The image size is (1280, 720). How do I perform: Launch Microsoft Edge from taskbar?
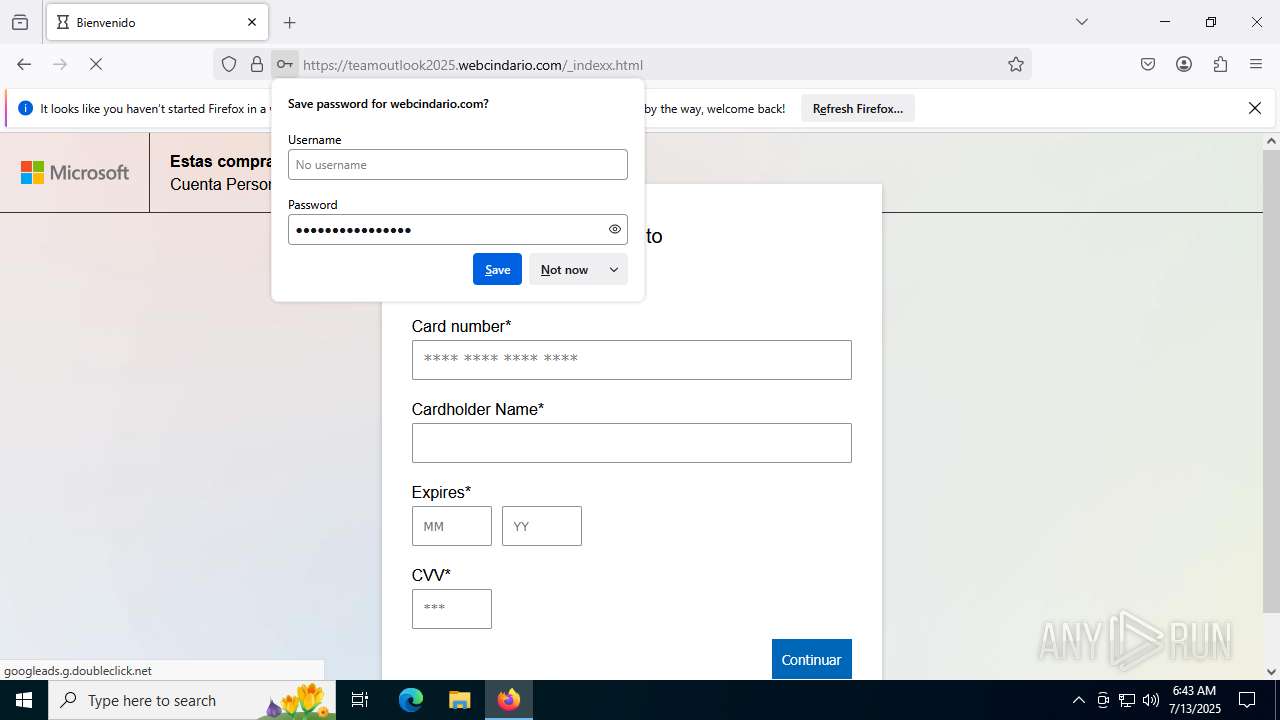(411, 700)
